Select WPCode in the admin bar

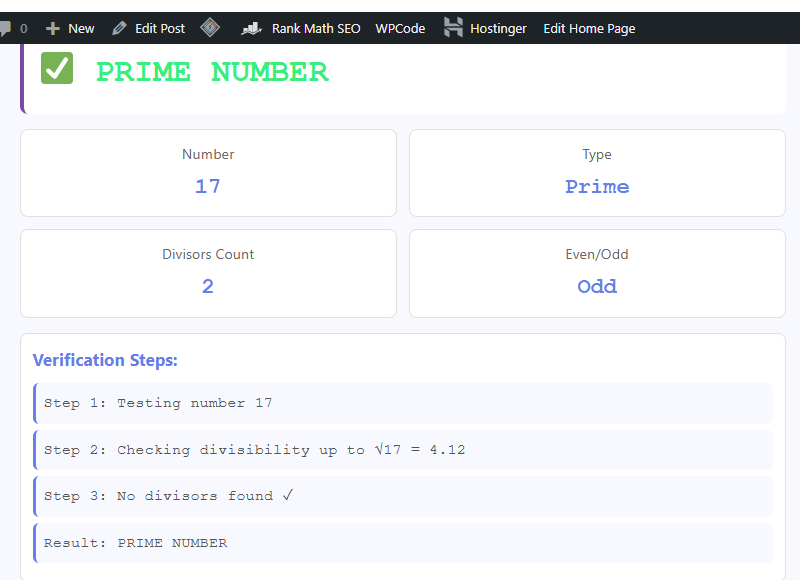pos(400,28)
